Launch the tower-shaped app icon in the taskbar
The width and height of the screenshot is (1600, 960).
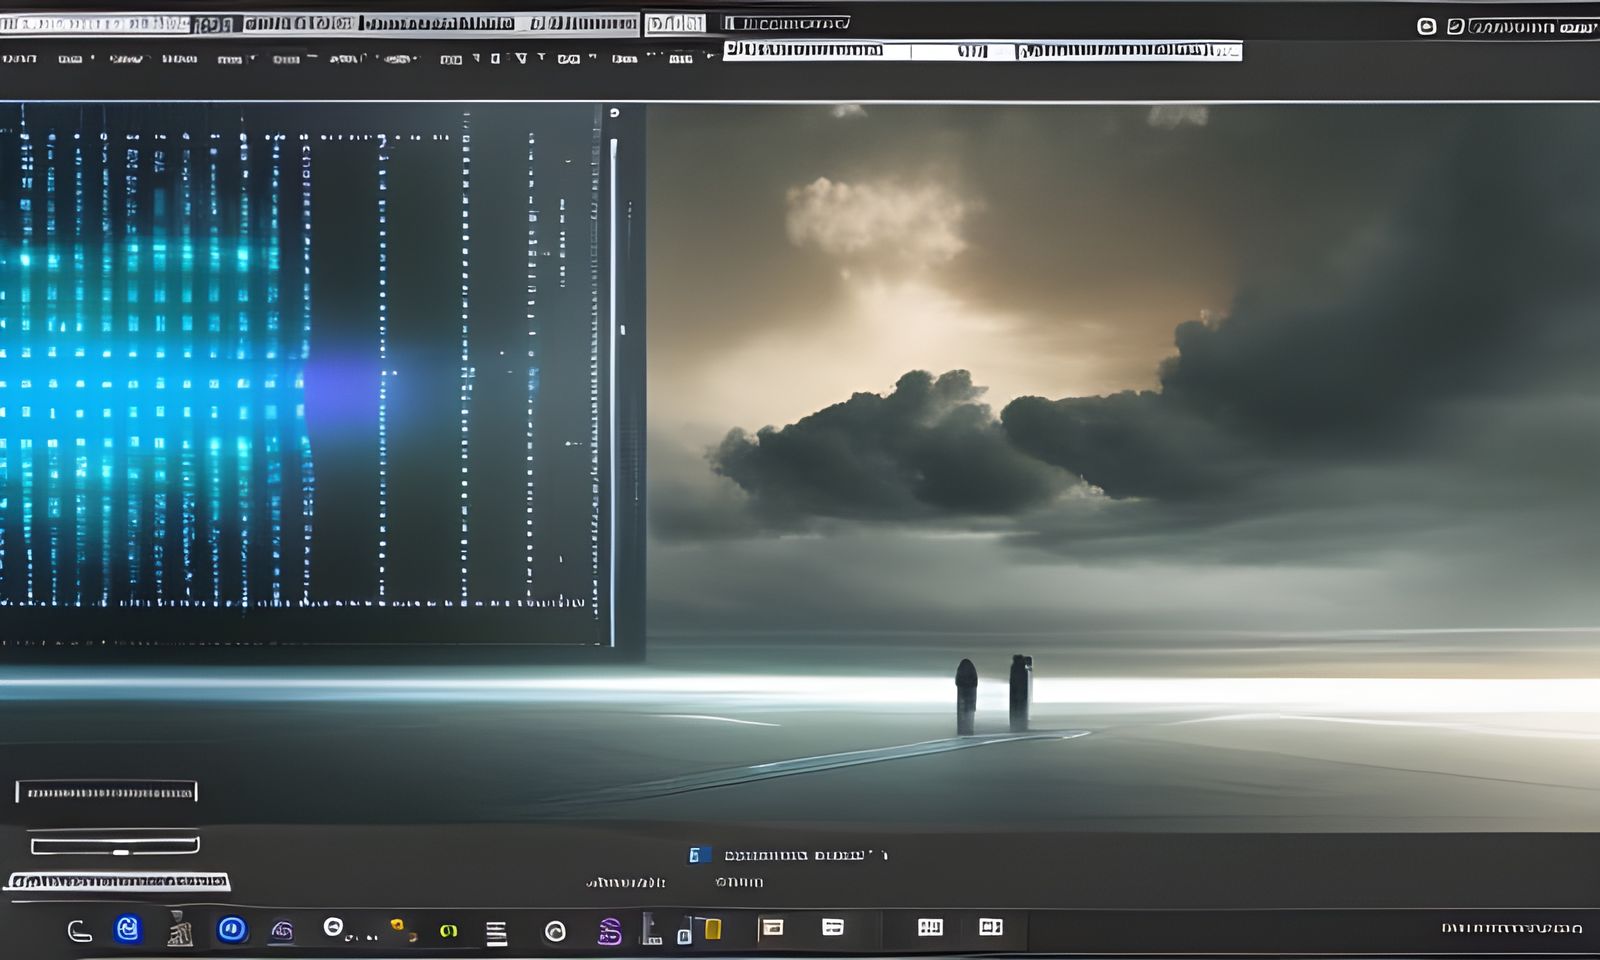pyautogui.click(x=180, y=930)
